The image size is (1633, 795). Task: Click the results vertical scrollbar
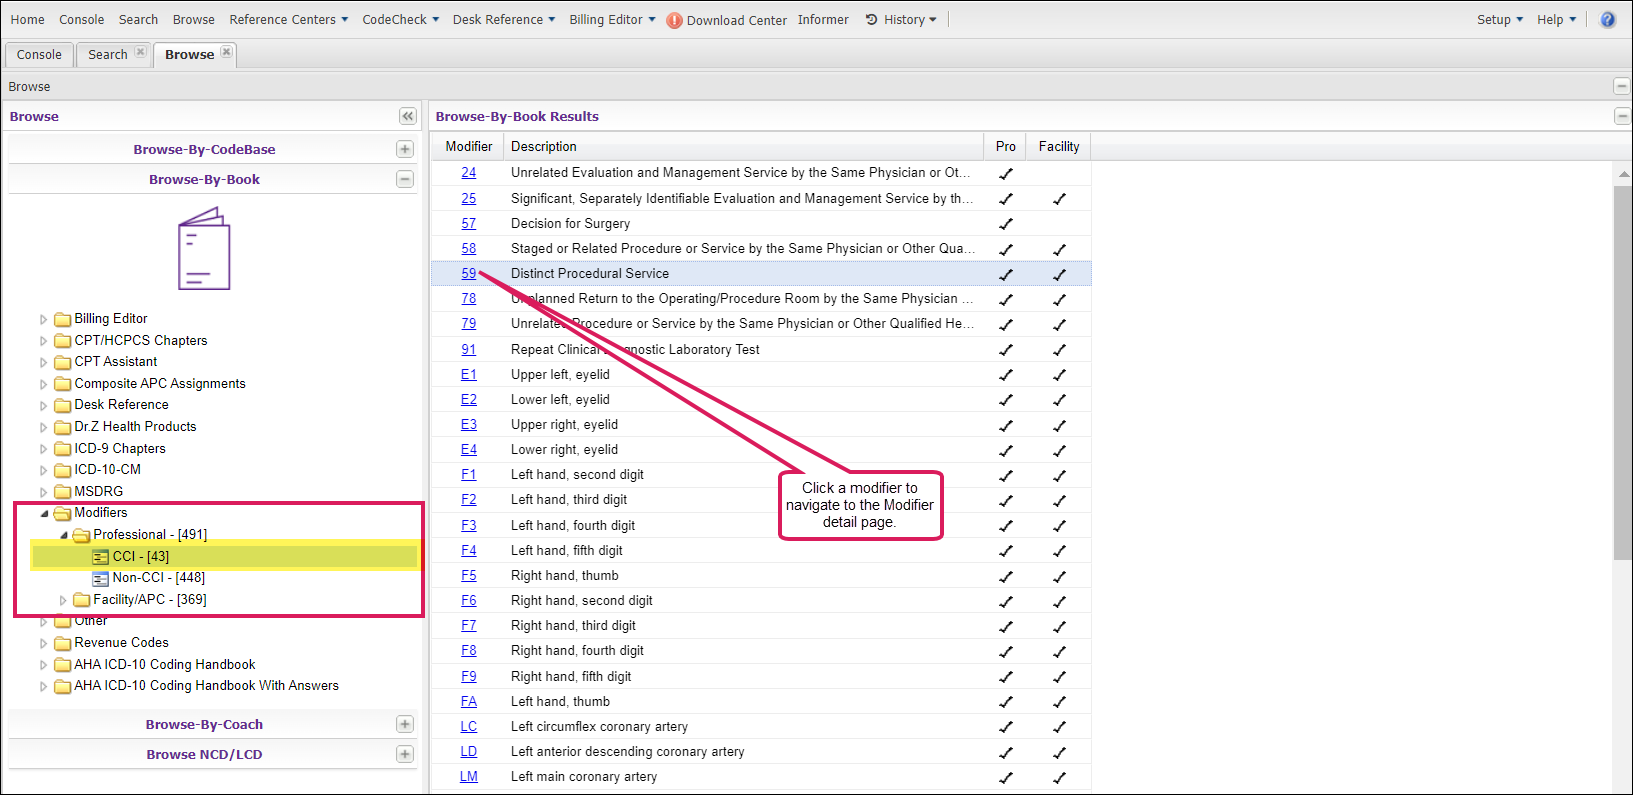(1622, 370)
